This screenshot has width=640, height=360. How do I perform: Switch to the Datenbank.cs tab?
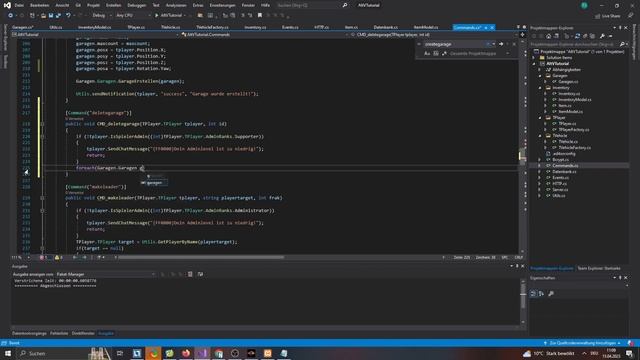[x=386, y=27]
